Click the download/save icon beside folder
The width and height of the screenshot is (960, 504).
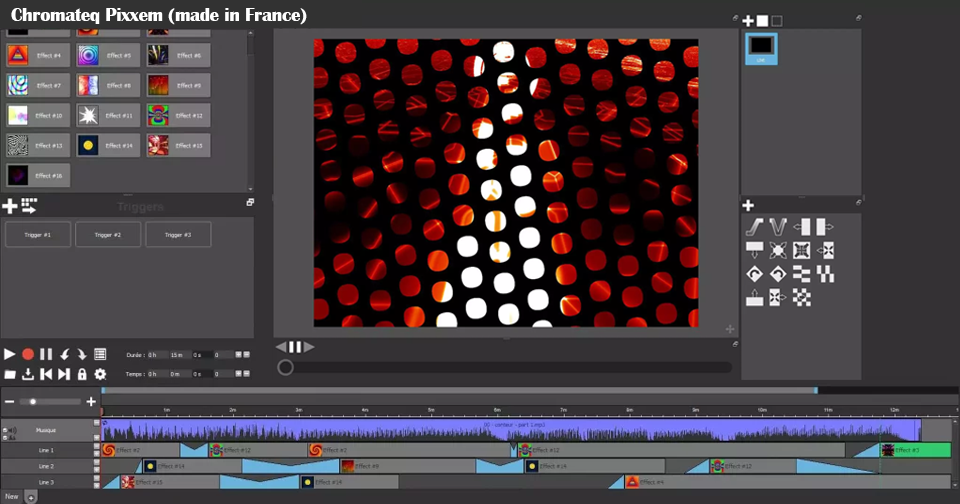(x=28, y=374)
